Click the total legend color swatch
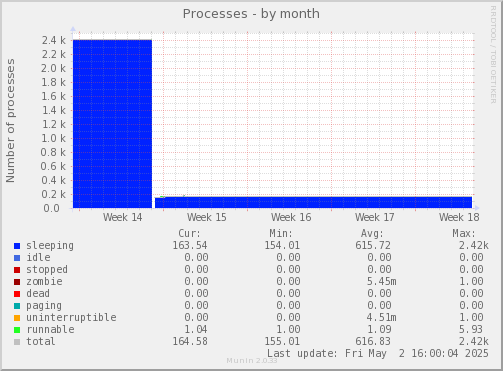Image resolution: width=503 pixels, height=371 pixels. pyautogui.click(x=17, y=342)
